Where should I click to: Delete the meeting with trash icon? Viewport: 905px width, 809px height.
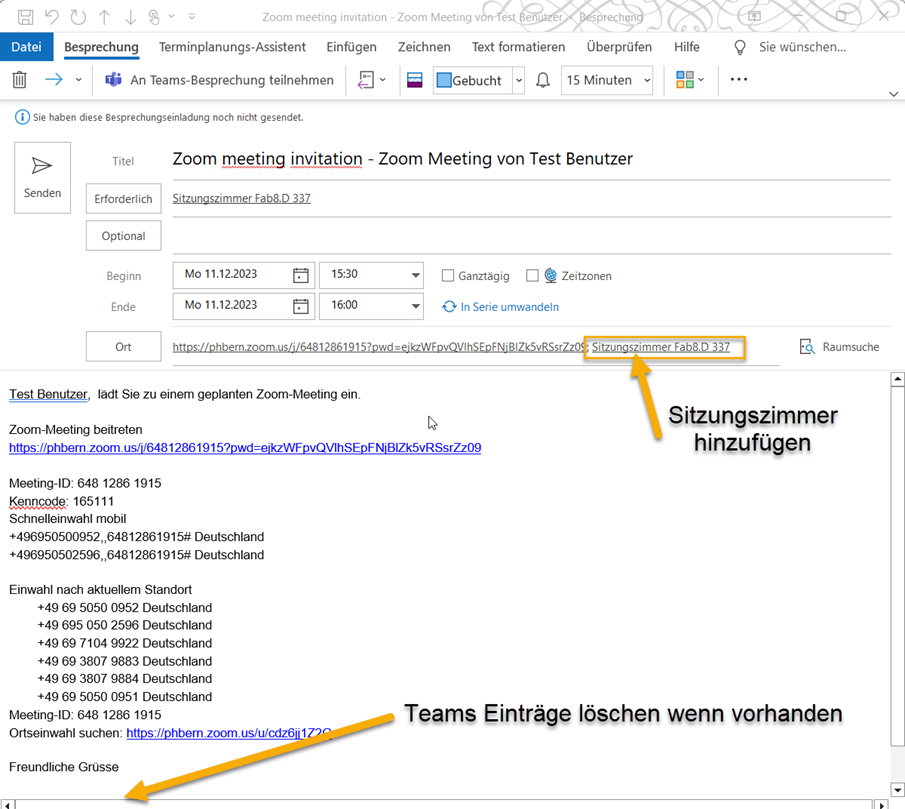(x=20, y=80)
